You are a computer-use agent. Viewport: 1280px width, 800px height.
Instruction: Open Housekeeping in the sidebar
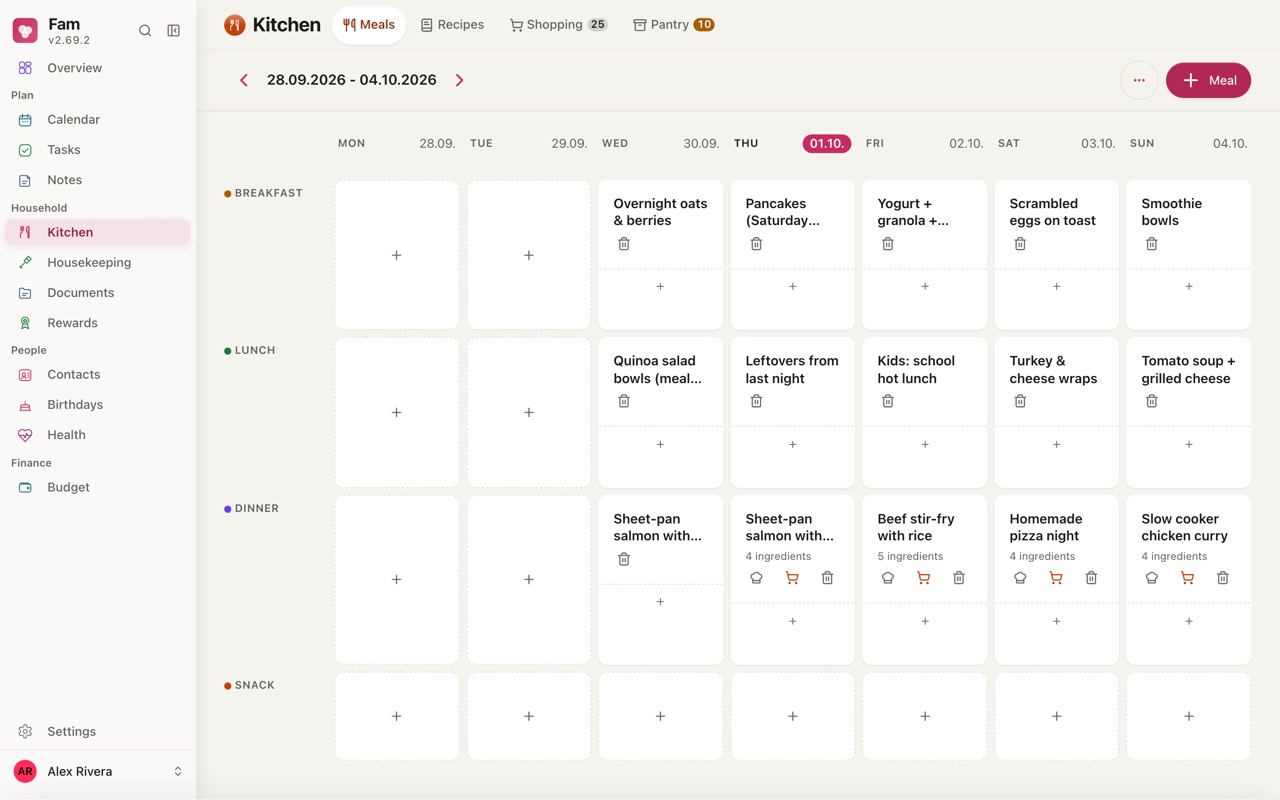pos(98,262)
